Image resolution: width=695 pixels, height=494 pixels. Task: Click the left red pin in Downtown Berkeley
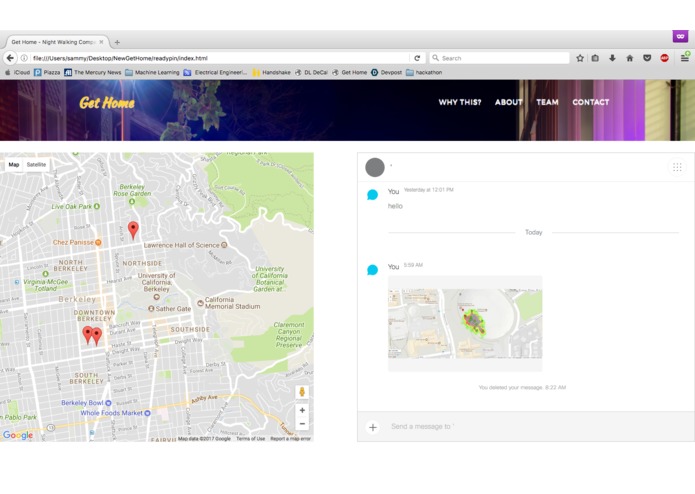pyautogui.click(x=88, y=335)
